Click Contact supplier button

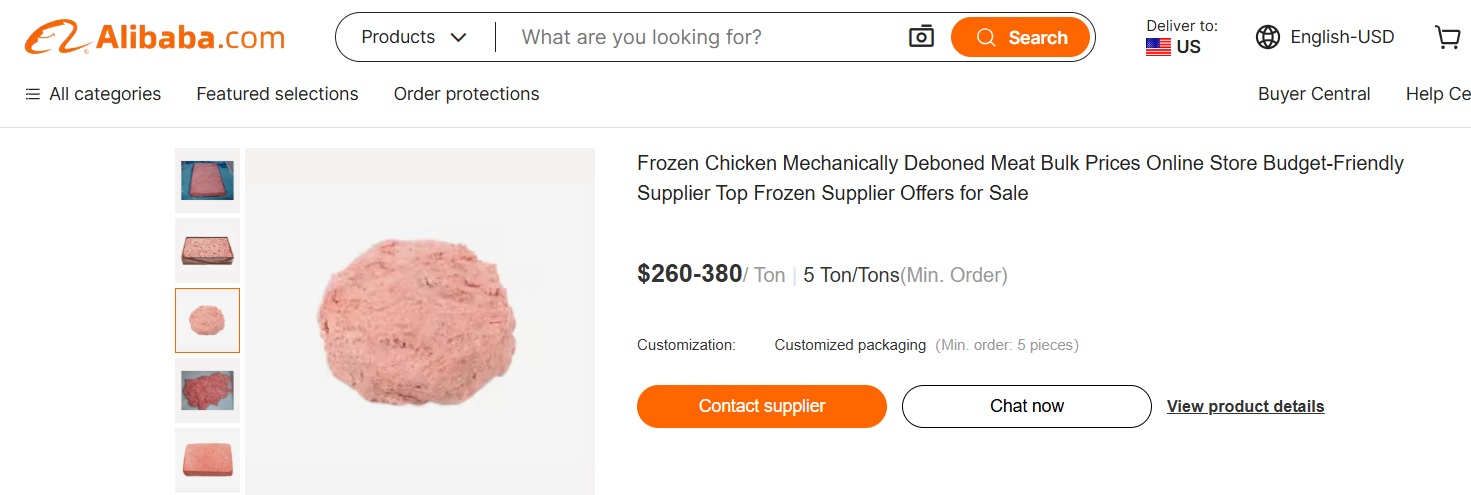(x=762, y=406)
